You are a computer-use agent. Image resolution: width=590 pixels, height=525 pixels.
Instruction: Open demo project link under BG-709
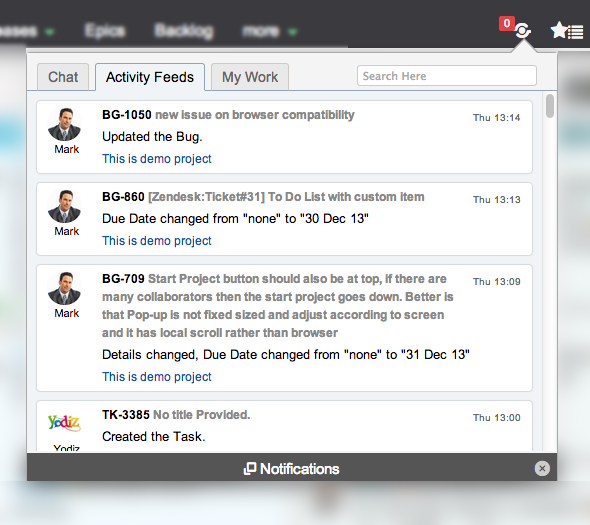(x=157, y=377)
